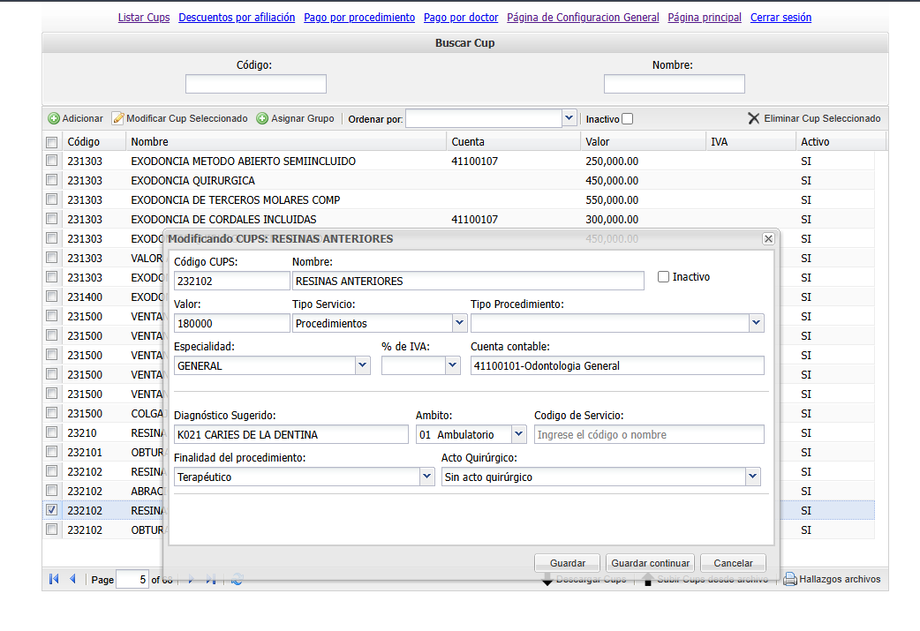Click the Modificar Cup Seleccionado pencil icon
Viewport: 920px width, 631px height.
coord(118,119)
